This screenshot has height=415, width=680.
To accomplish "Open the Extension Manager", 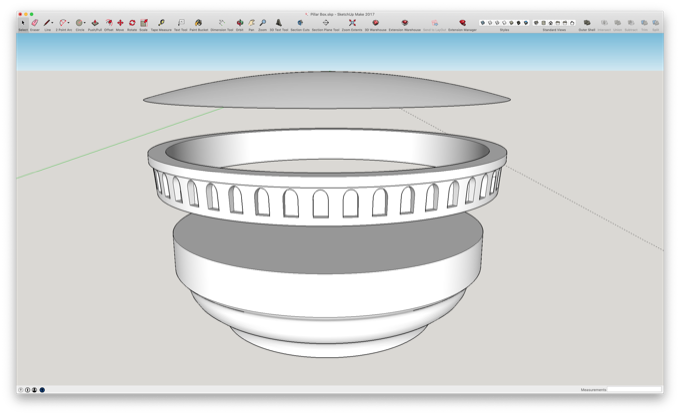I will click(x=463, y=23).
